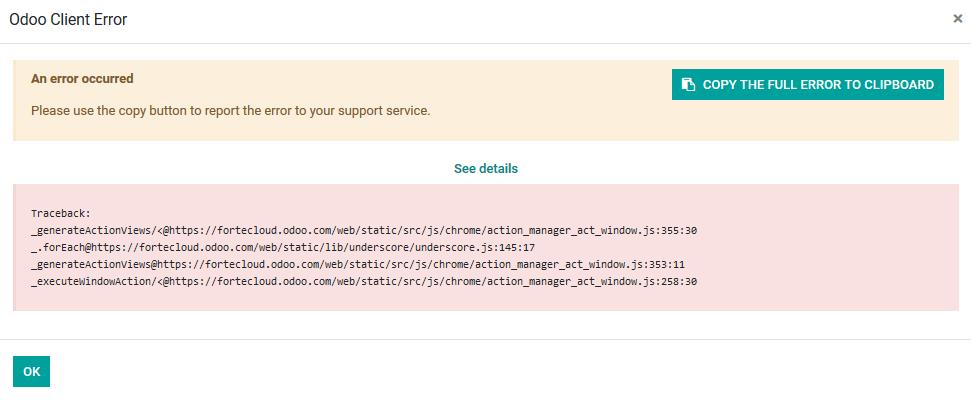971x405 pixels.
Task: Select the traceback line ending 355:30
Action: (x=363, y=230)
